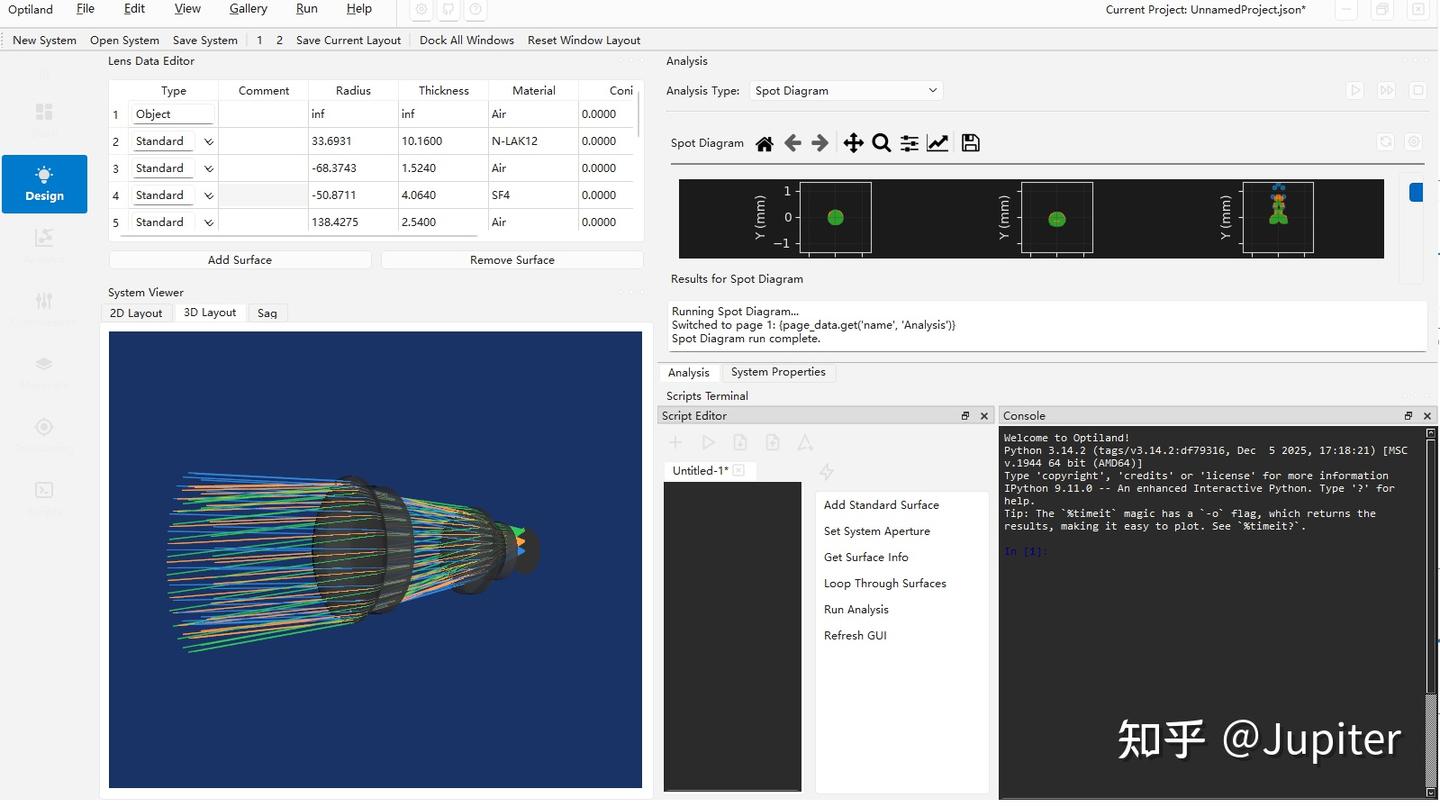This screenshot has height=807, width=1440.
Task: Open the Gallery menu
Action: pyautogui.click(x=248, y=9)
